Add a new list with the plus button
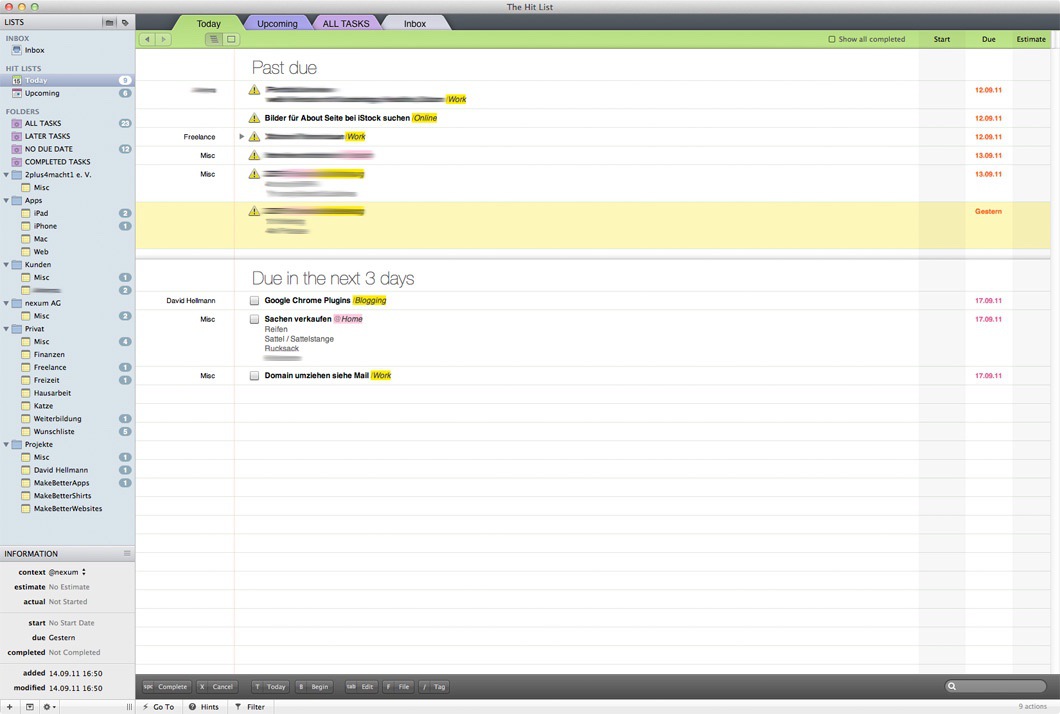This screenshot has width=1060, height=714. [x=9, y=707]
